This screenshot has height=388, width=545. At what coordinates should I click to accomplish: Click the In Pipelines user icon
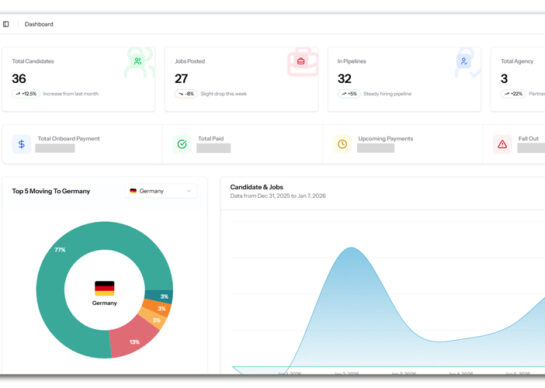click(464, 61)
